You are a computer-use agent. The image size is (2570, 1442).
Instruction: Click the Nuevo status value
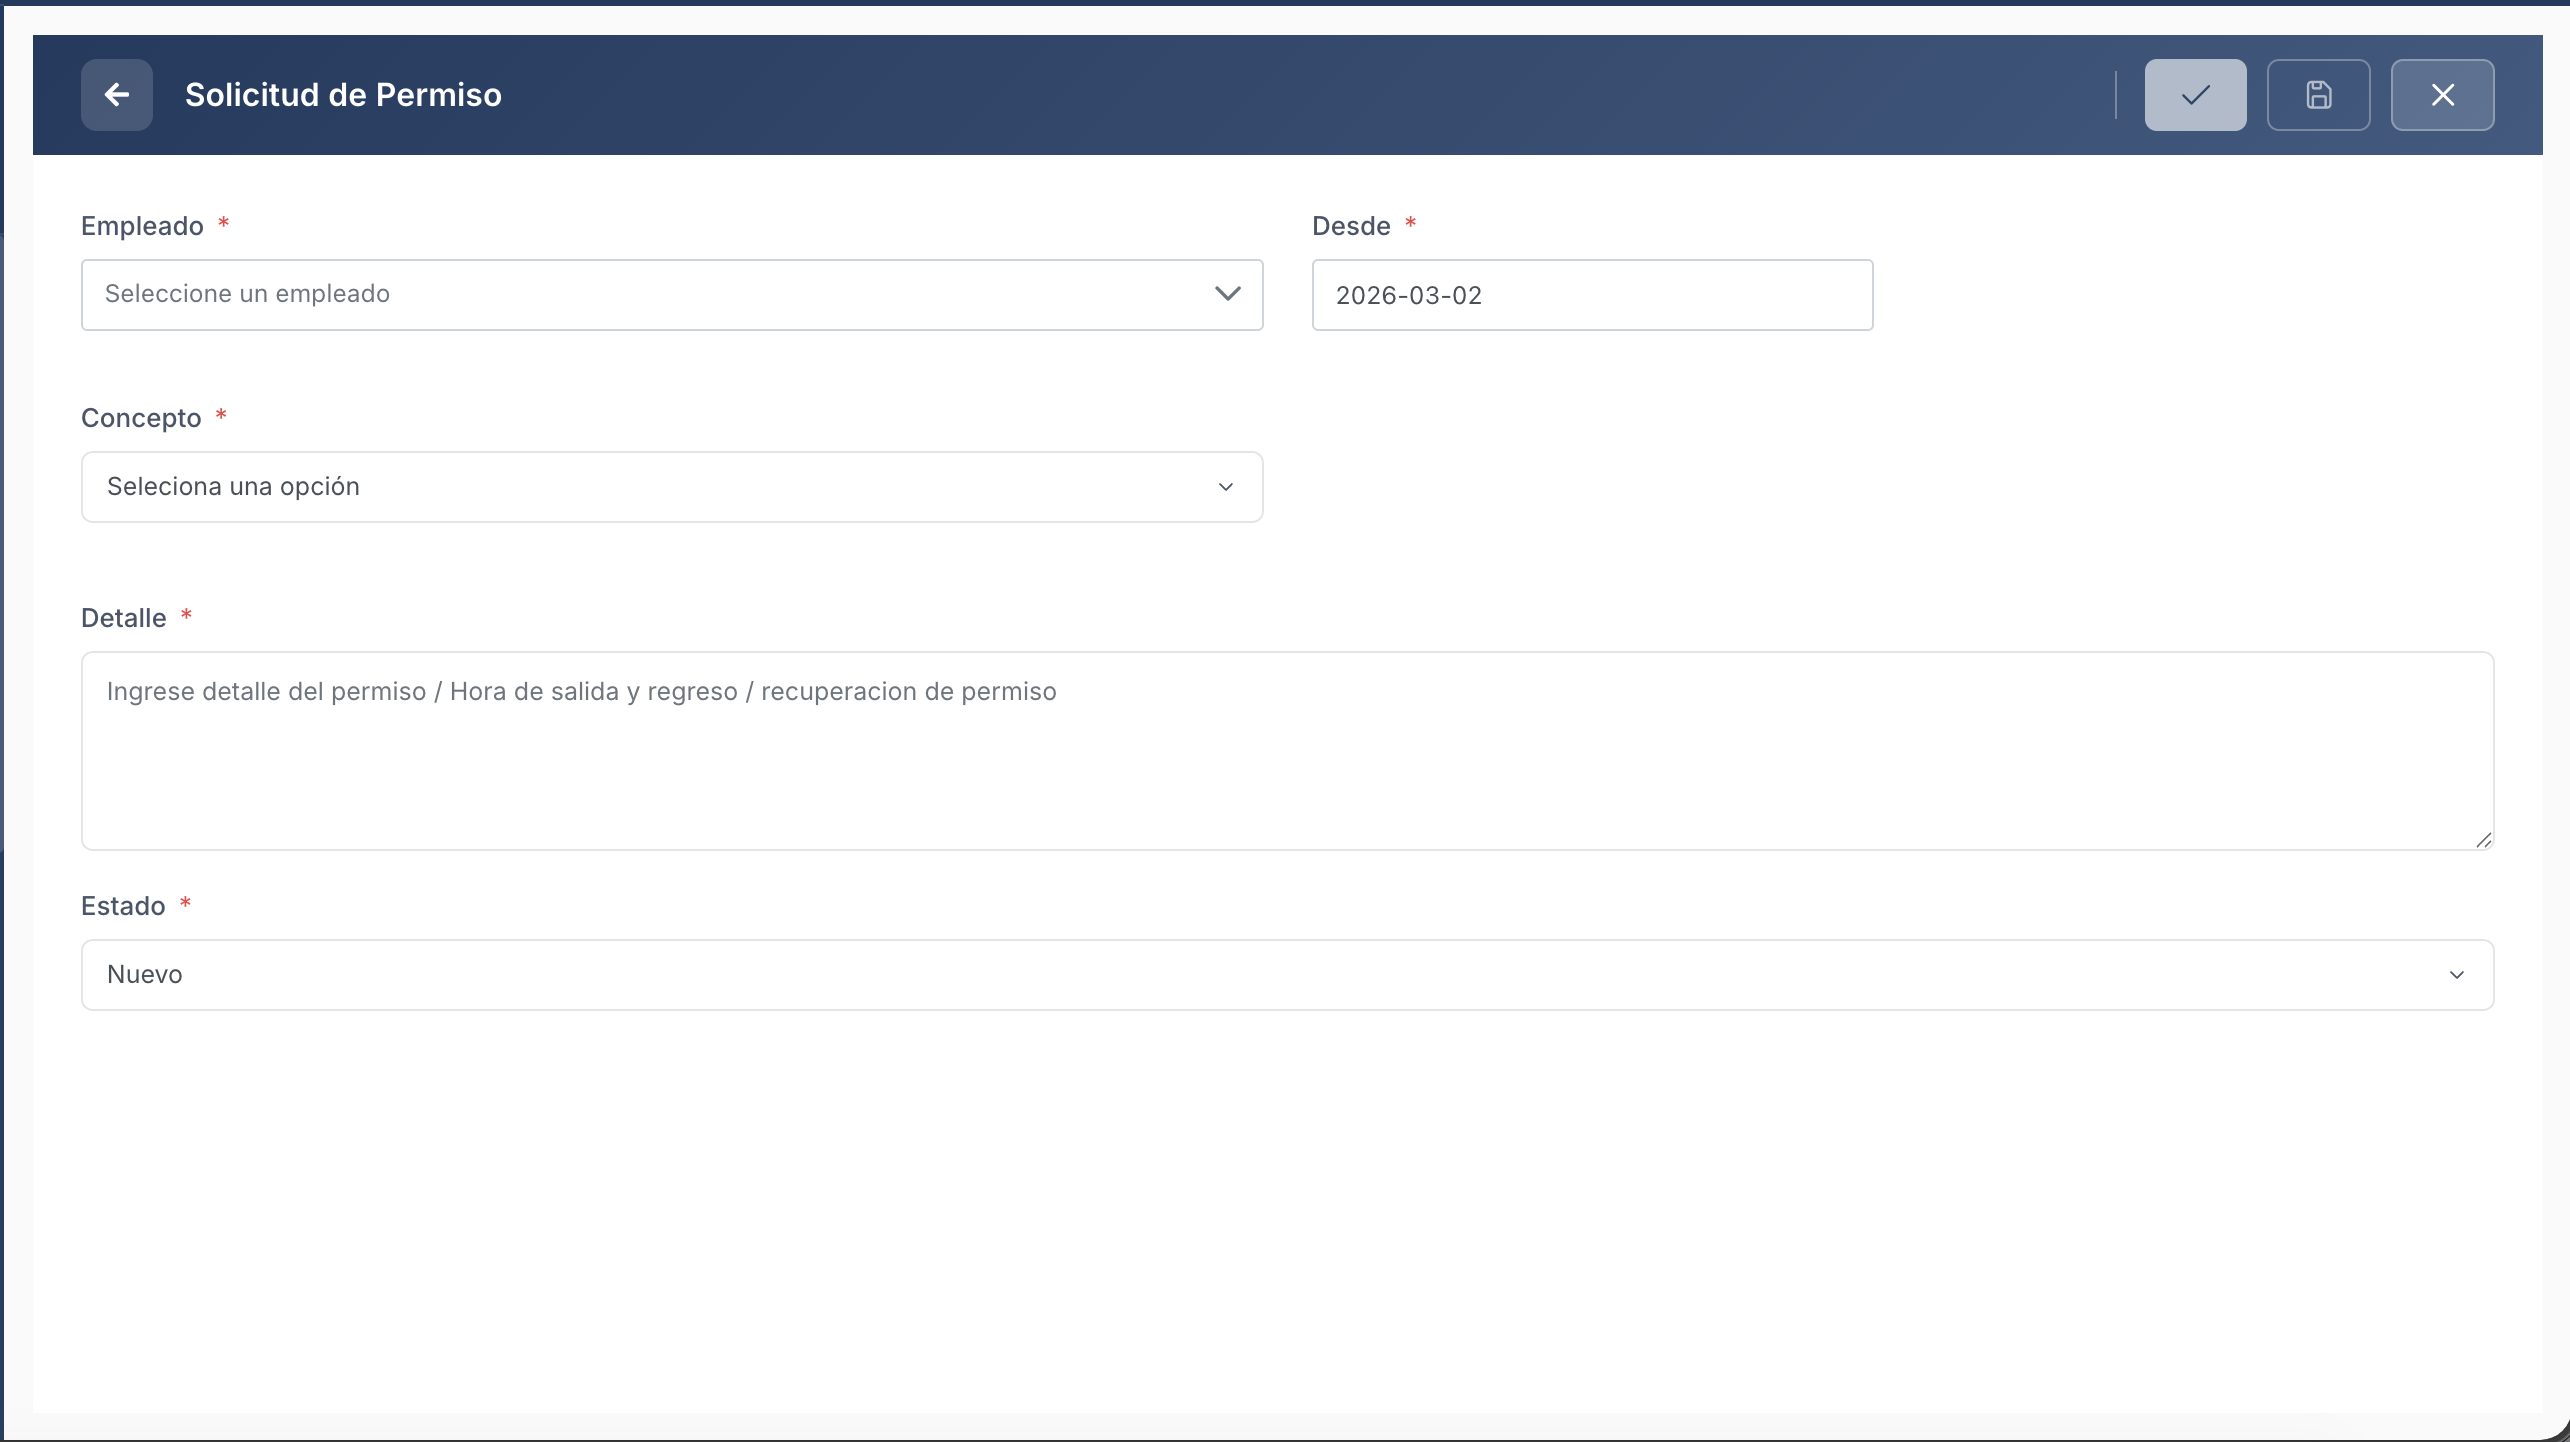click(x=145, y=974)
